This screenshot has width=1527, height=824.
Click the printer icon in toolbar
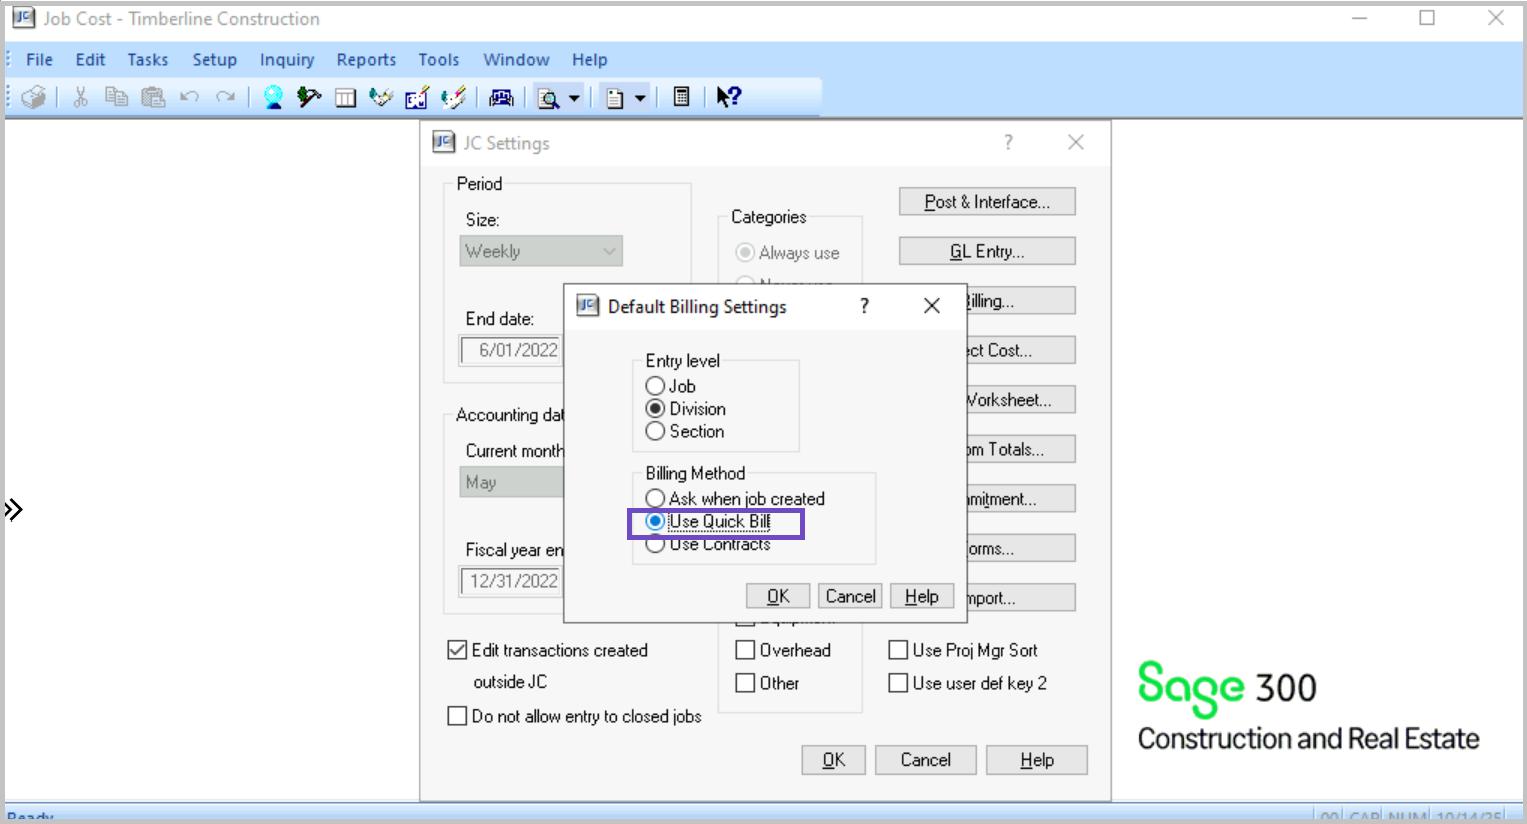(34, 97)
